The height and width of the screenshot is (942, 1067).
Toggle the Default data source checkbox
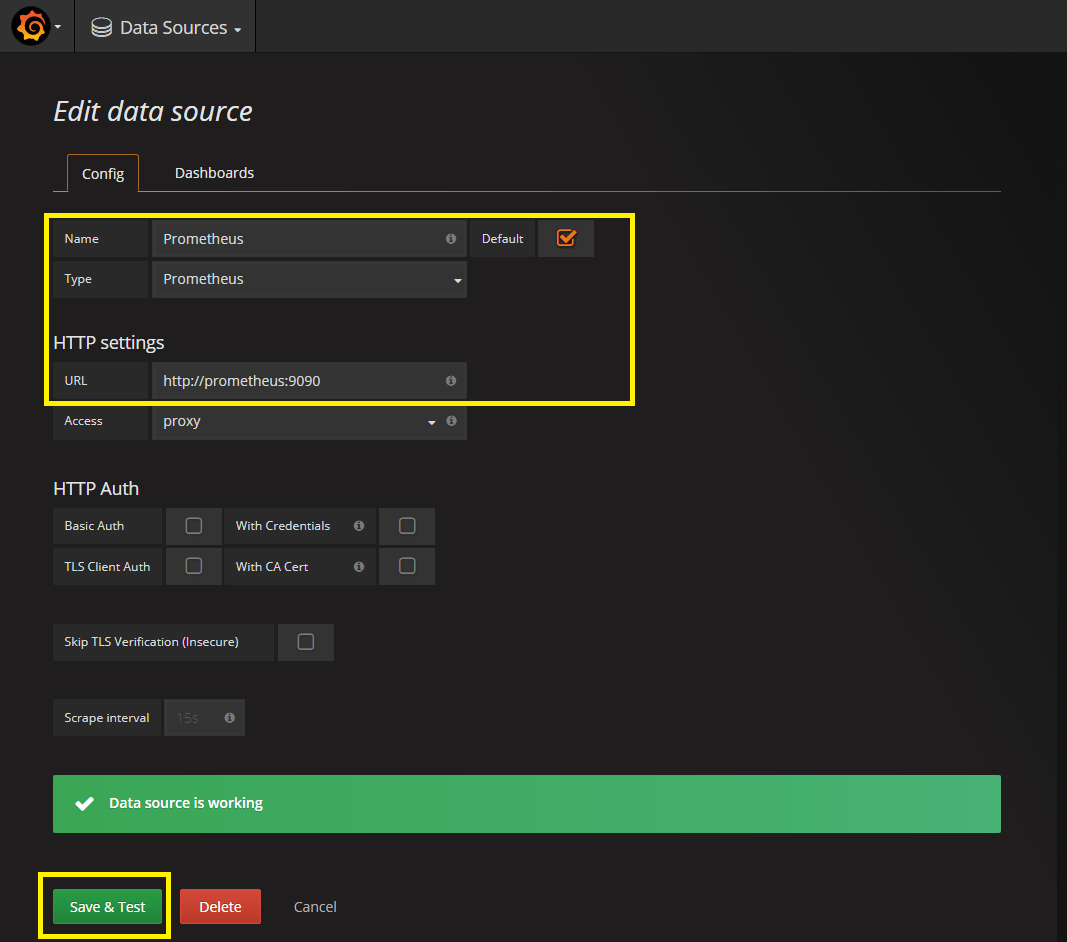coord(566,238)
